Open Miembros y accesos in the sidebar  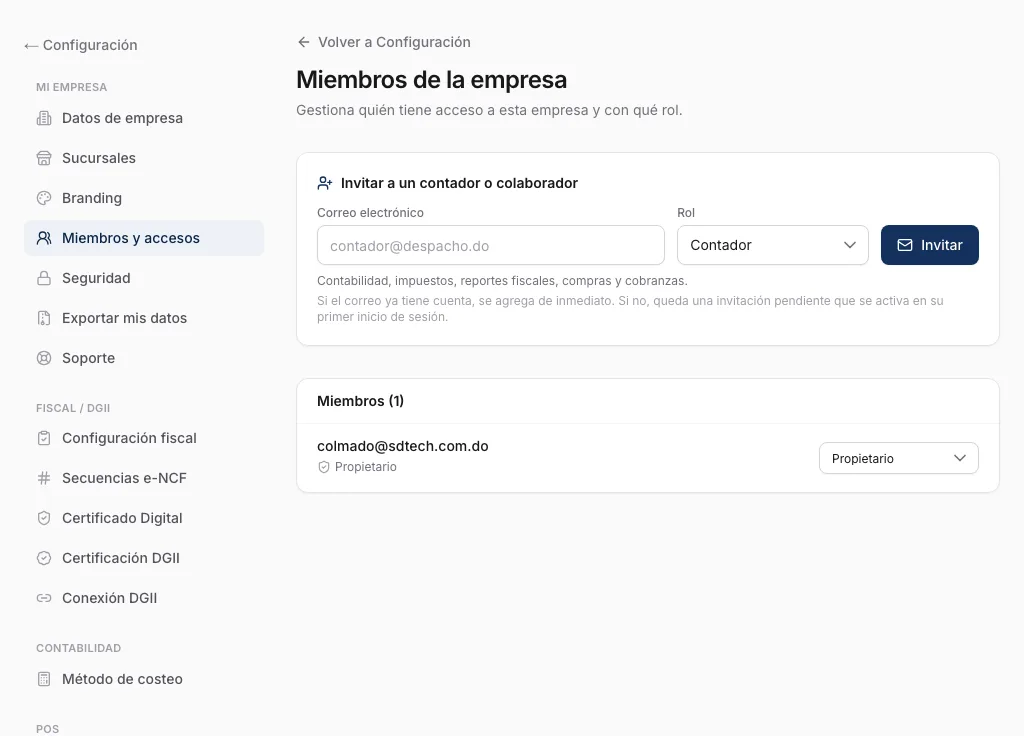[144, 238]
